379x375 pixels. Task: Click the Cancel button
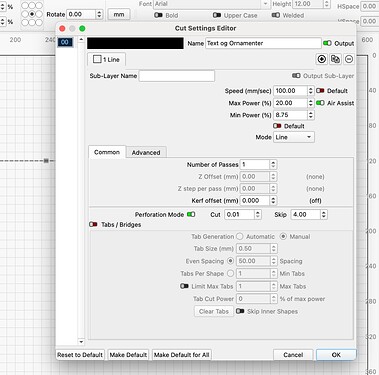click(x=293, y=355)
